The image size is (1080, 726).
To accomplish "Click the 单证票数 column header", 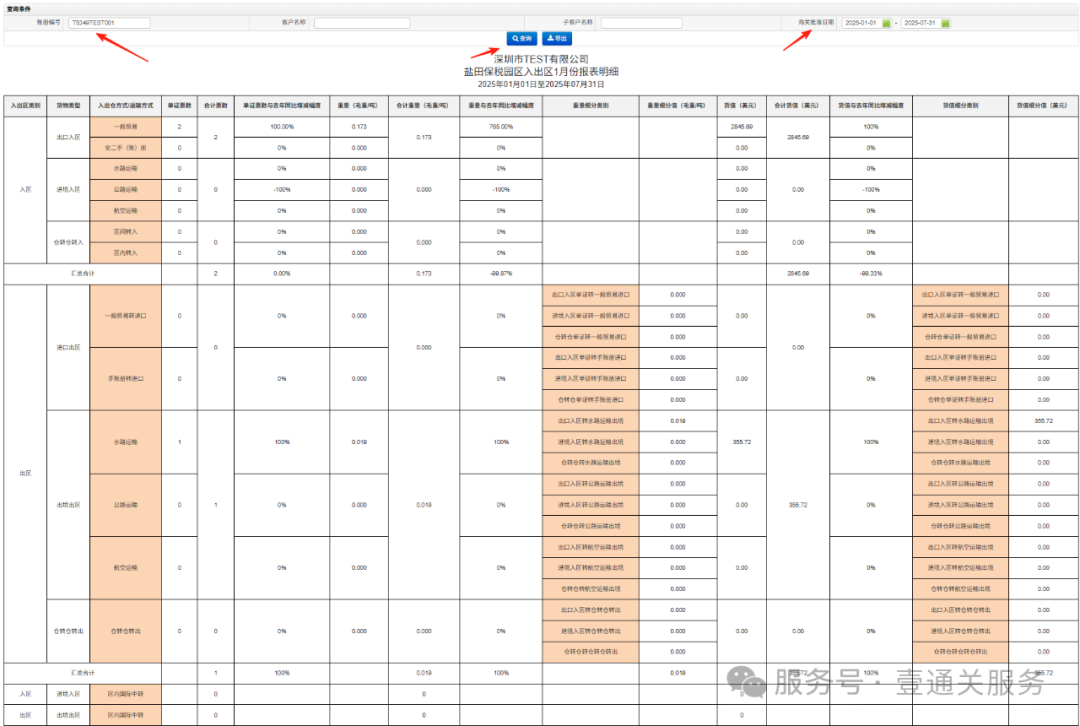I will tap(179, 105).
